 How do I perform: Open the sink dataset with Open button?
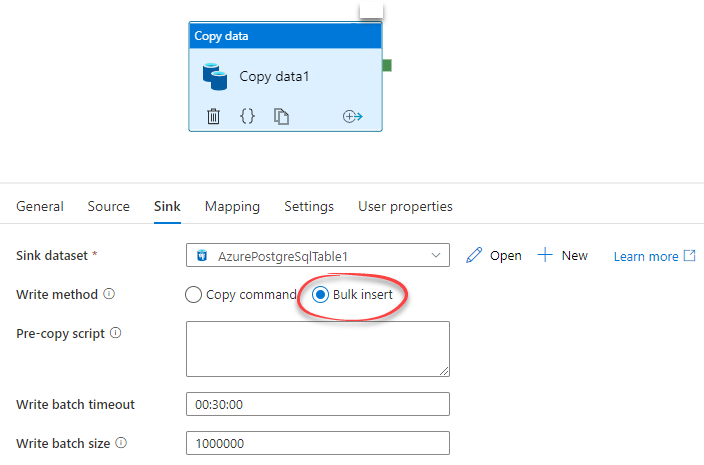[x=494, y=255]
